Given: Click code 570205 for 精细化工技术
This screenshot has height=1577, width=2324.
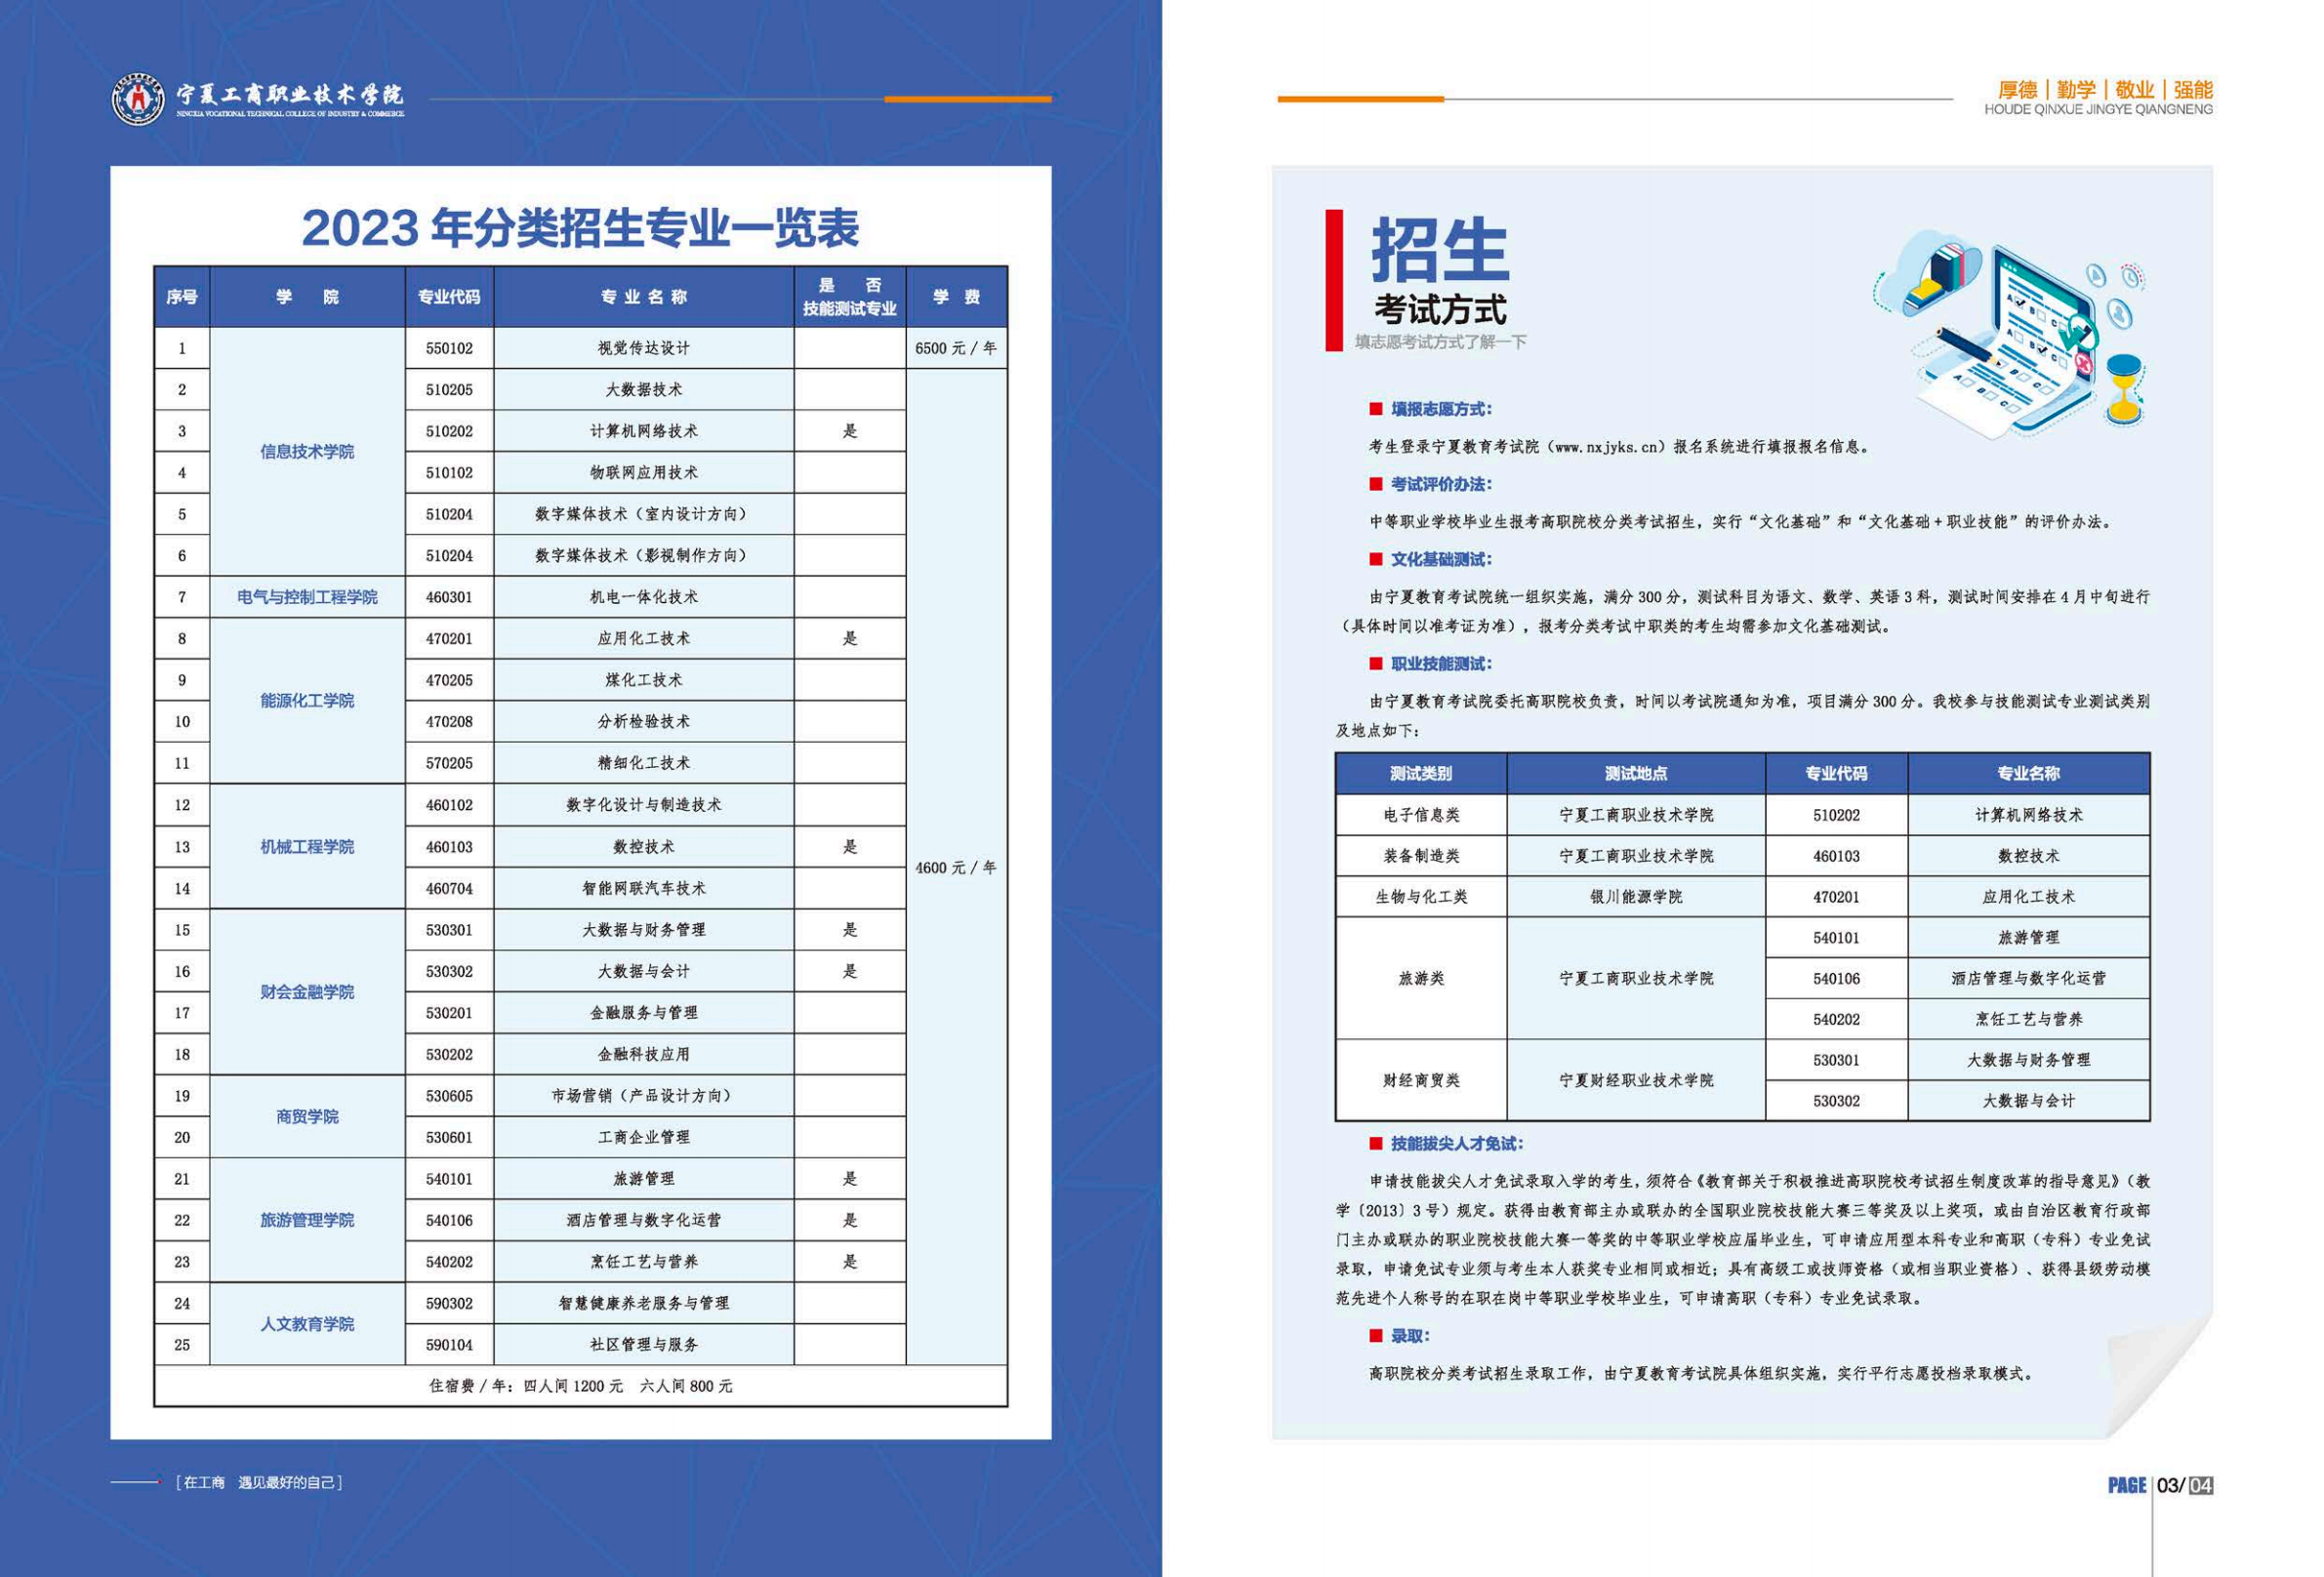Looking at the screenshot, I should click(x=449, y=763).
